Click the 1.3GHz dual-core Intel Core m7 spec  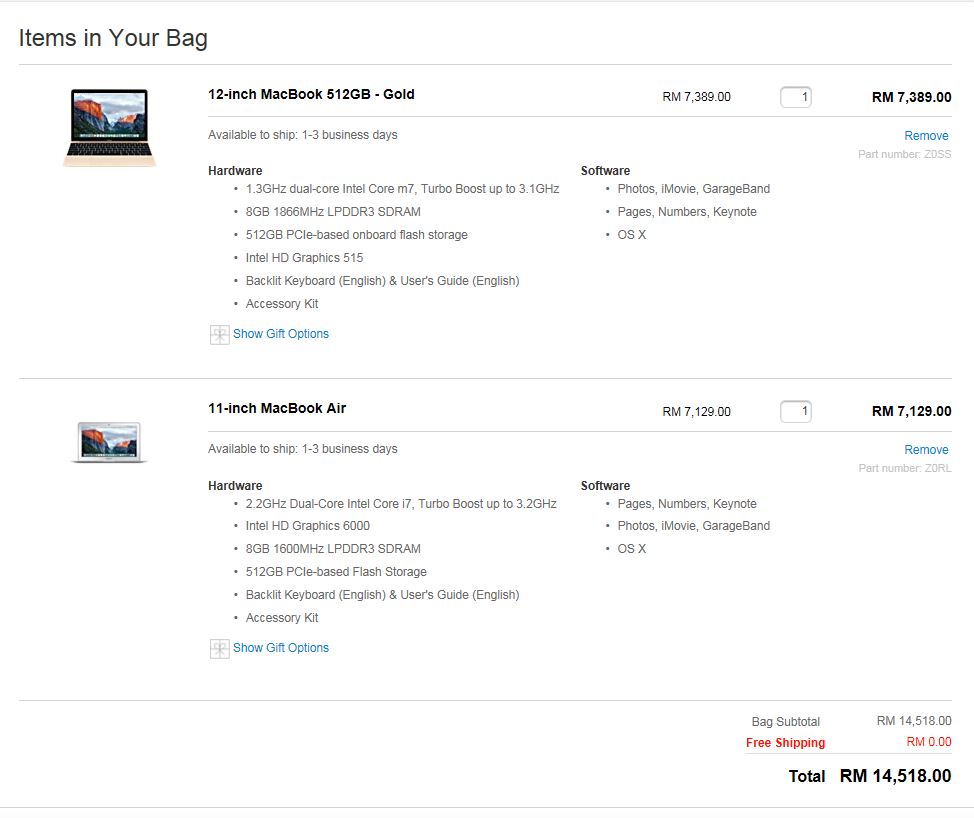[x=403, y=189]
